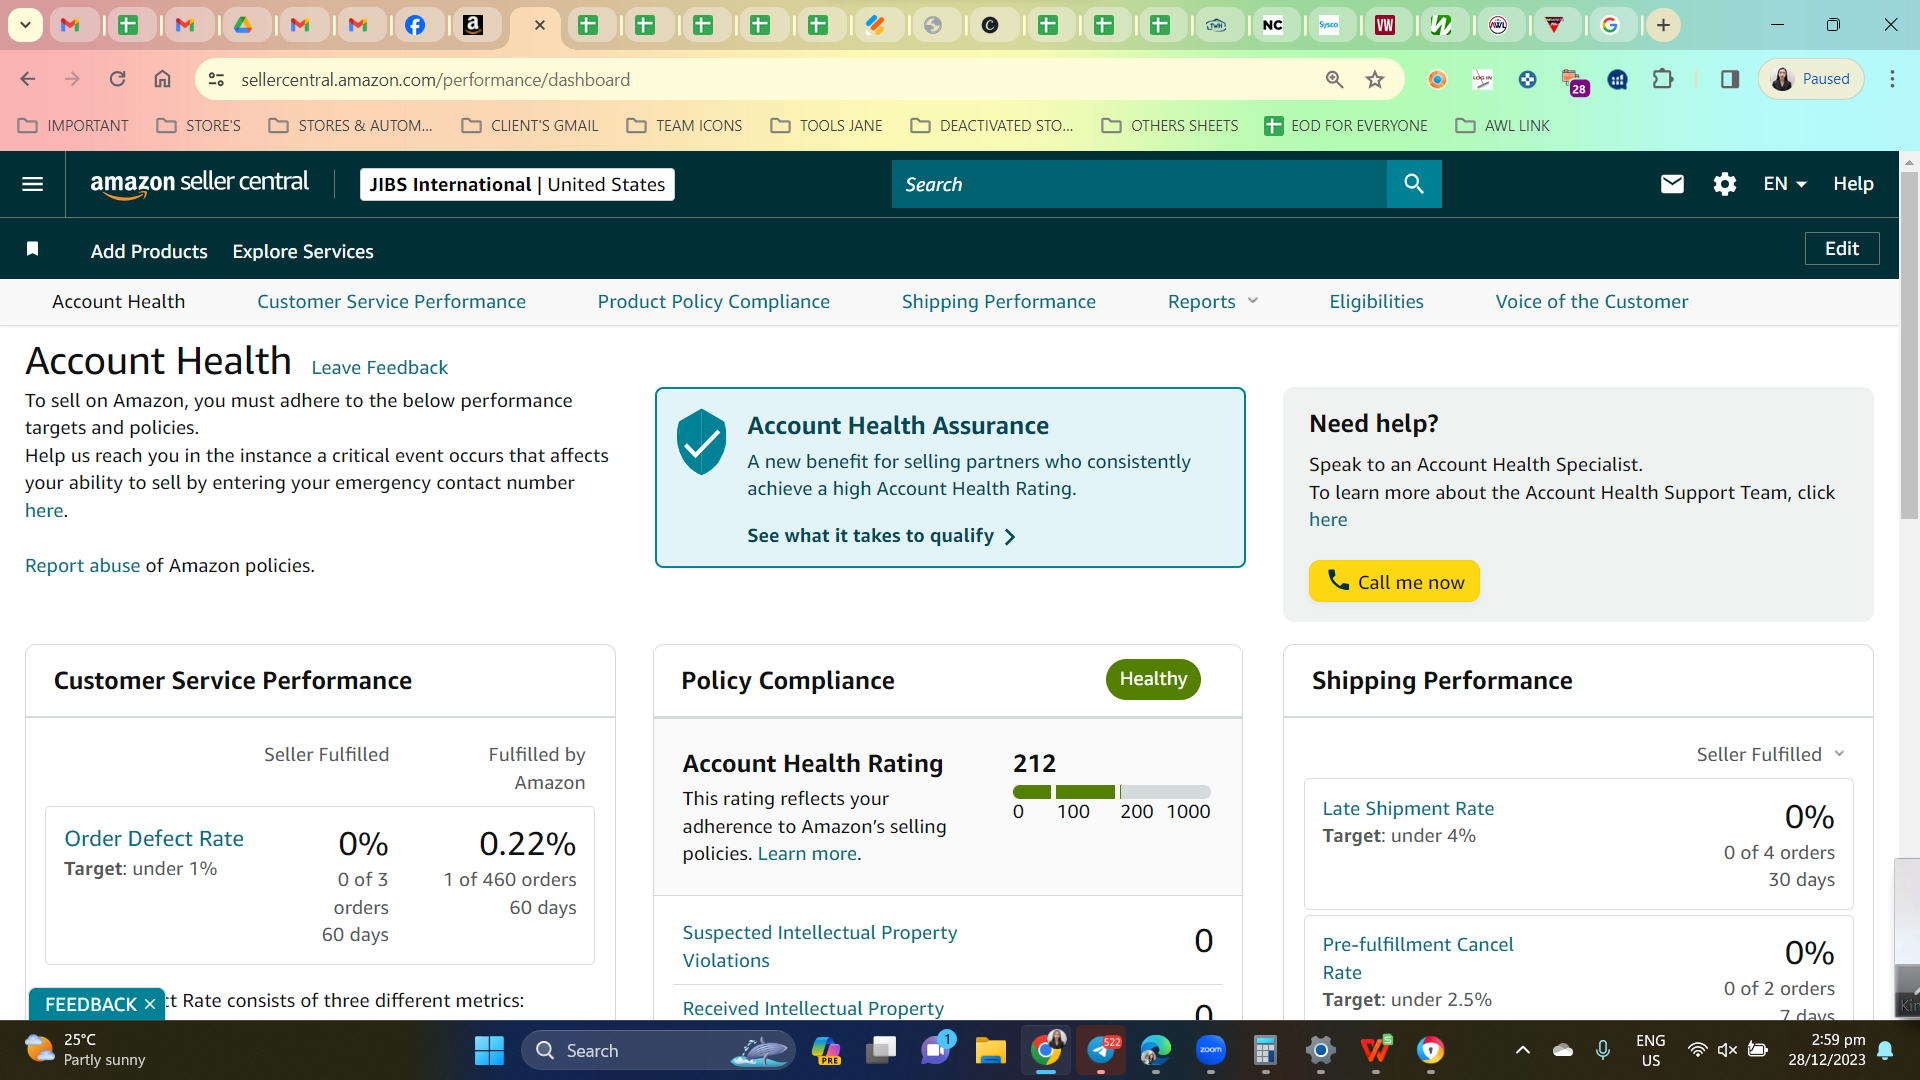Open the Windows Start button

(489, 1050)
